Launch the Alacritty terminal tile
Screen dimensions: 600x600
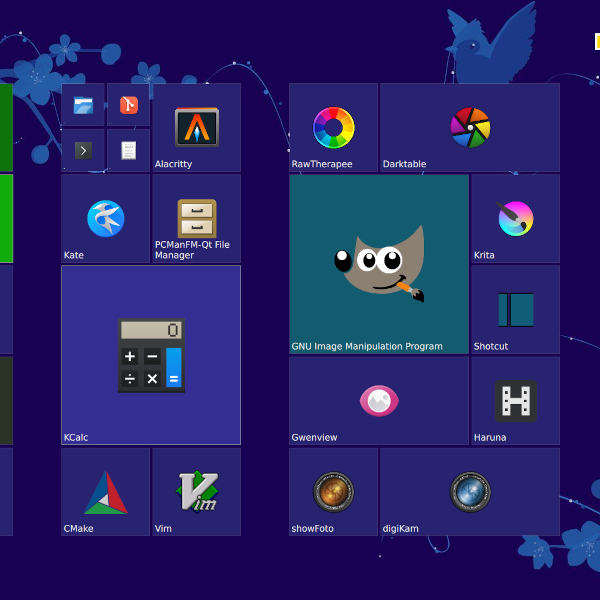coord(196,128)
